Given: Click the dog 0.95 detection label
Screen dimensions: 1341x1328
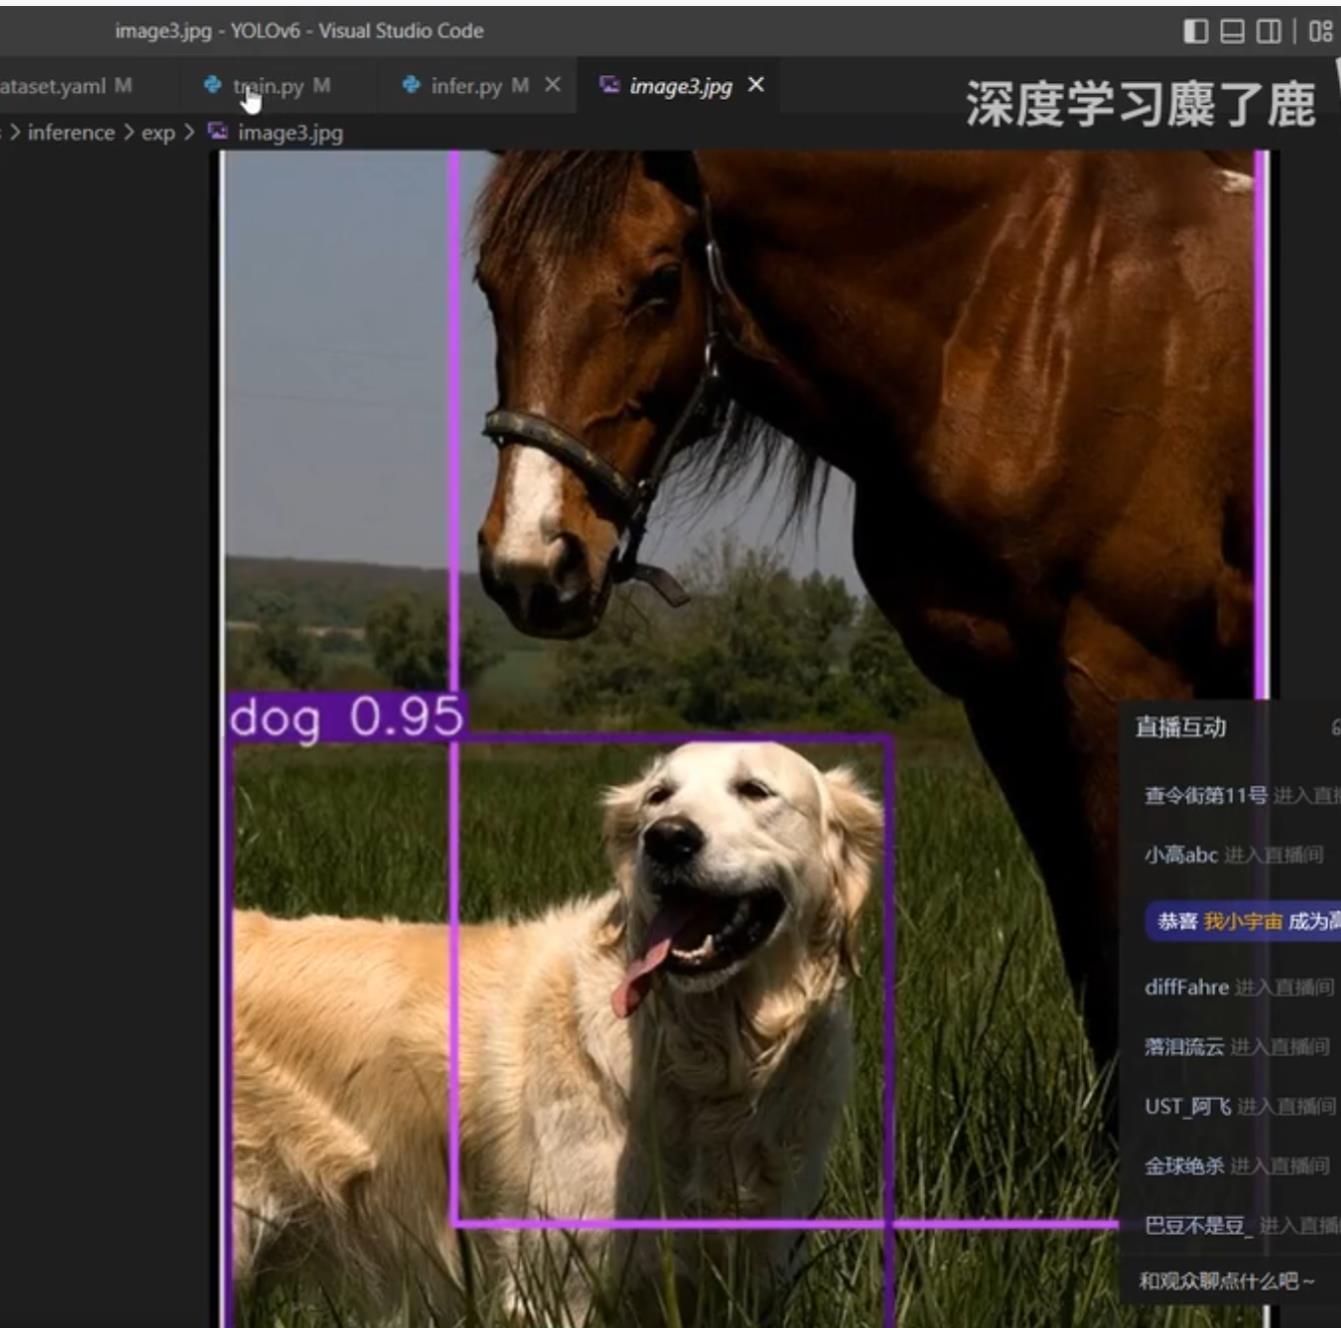Looking at the screenshot, I should [x=346, y=718].
